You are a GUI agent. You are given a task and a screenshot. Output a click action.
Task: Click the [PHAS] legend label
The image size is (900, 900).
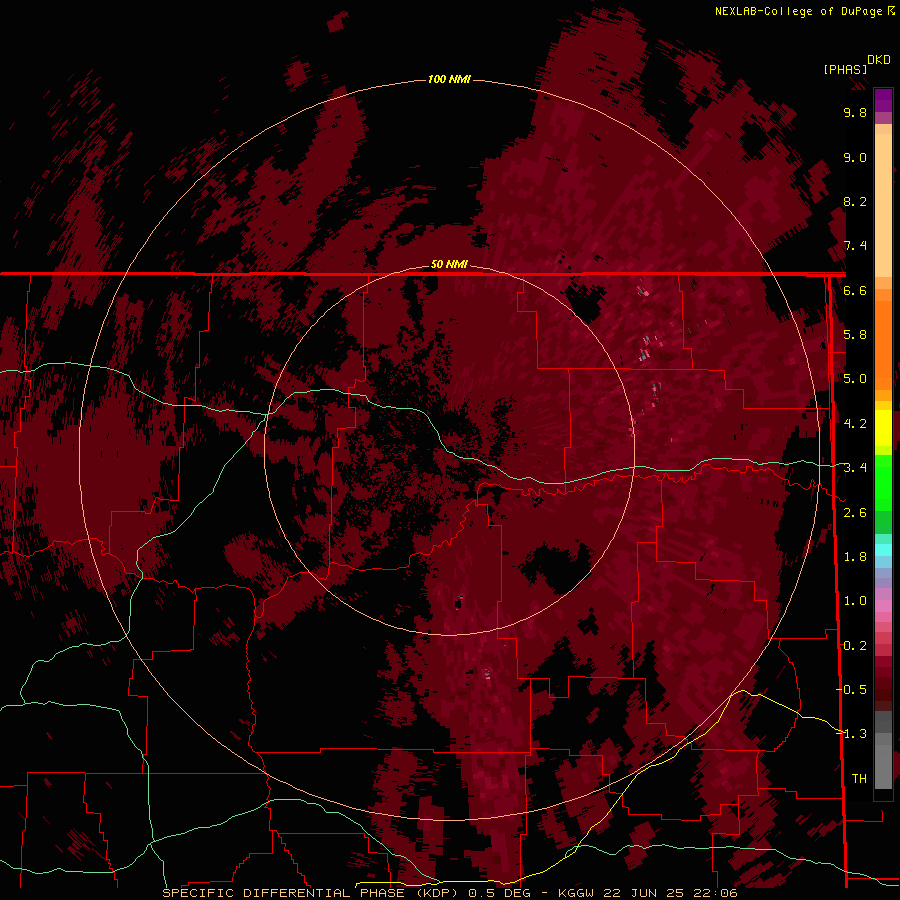[x=845, y=69]
